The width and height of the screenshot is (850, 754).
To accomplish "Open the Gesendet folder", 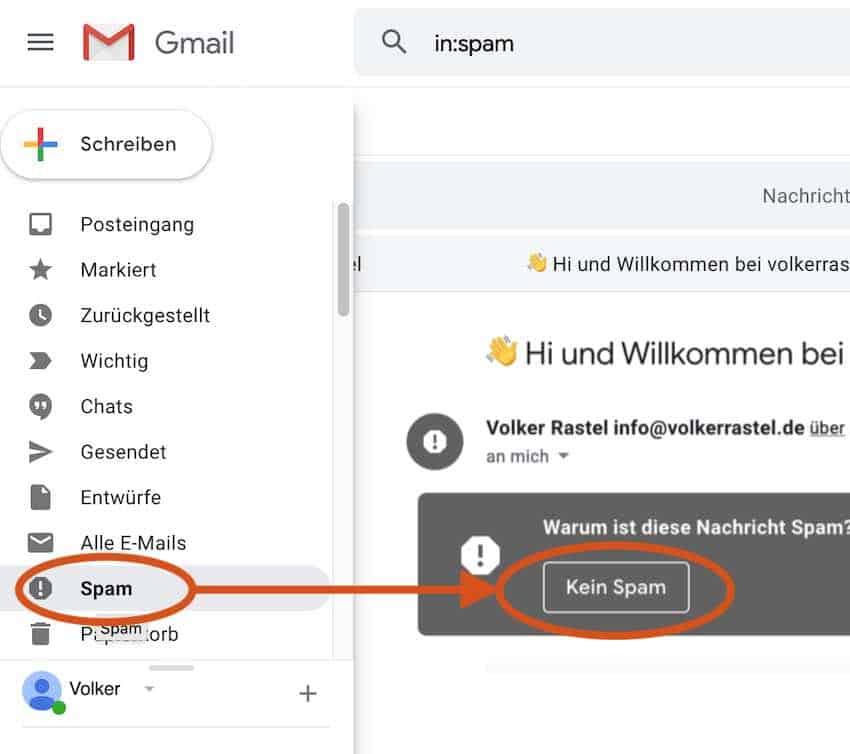I will [x=123, y=452].
